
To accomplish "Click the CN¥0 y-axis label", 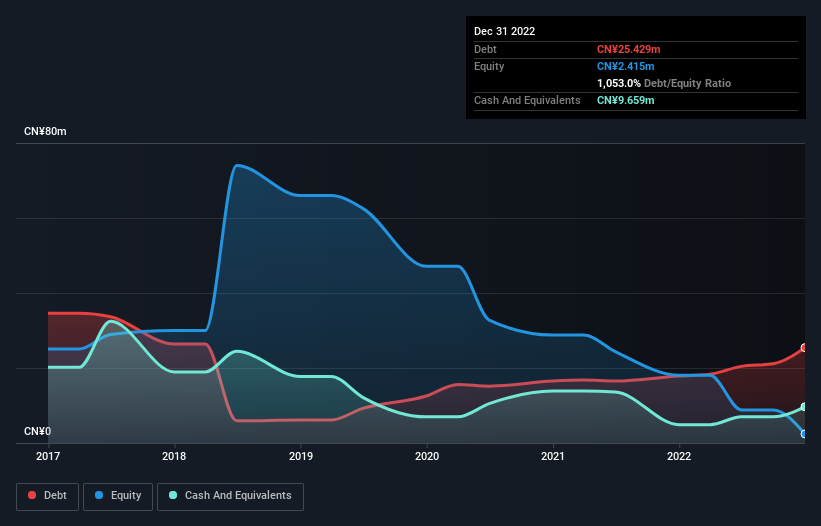I will coord(37,431).
